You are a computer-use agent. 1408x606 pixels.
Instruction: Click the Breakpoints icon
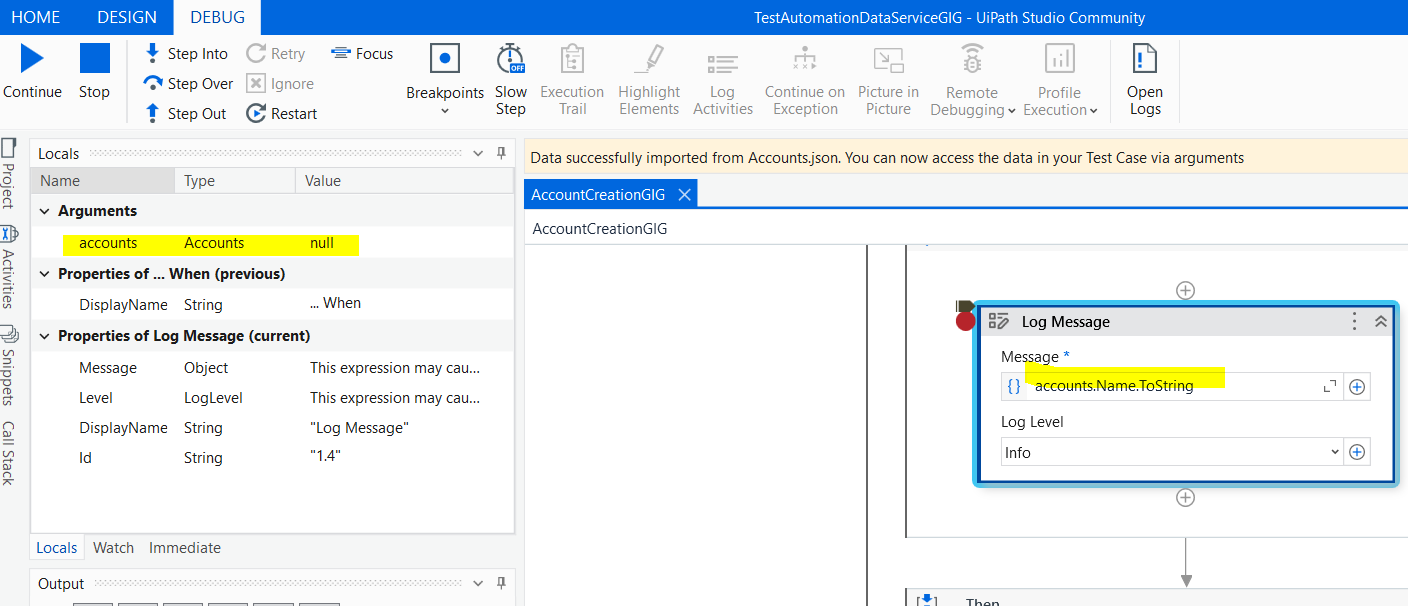coord(445,59)
